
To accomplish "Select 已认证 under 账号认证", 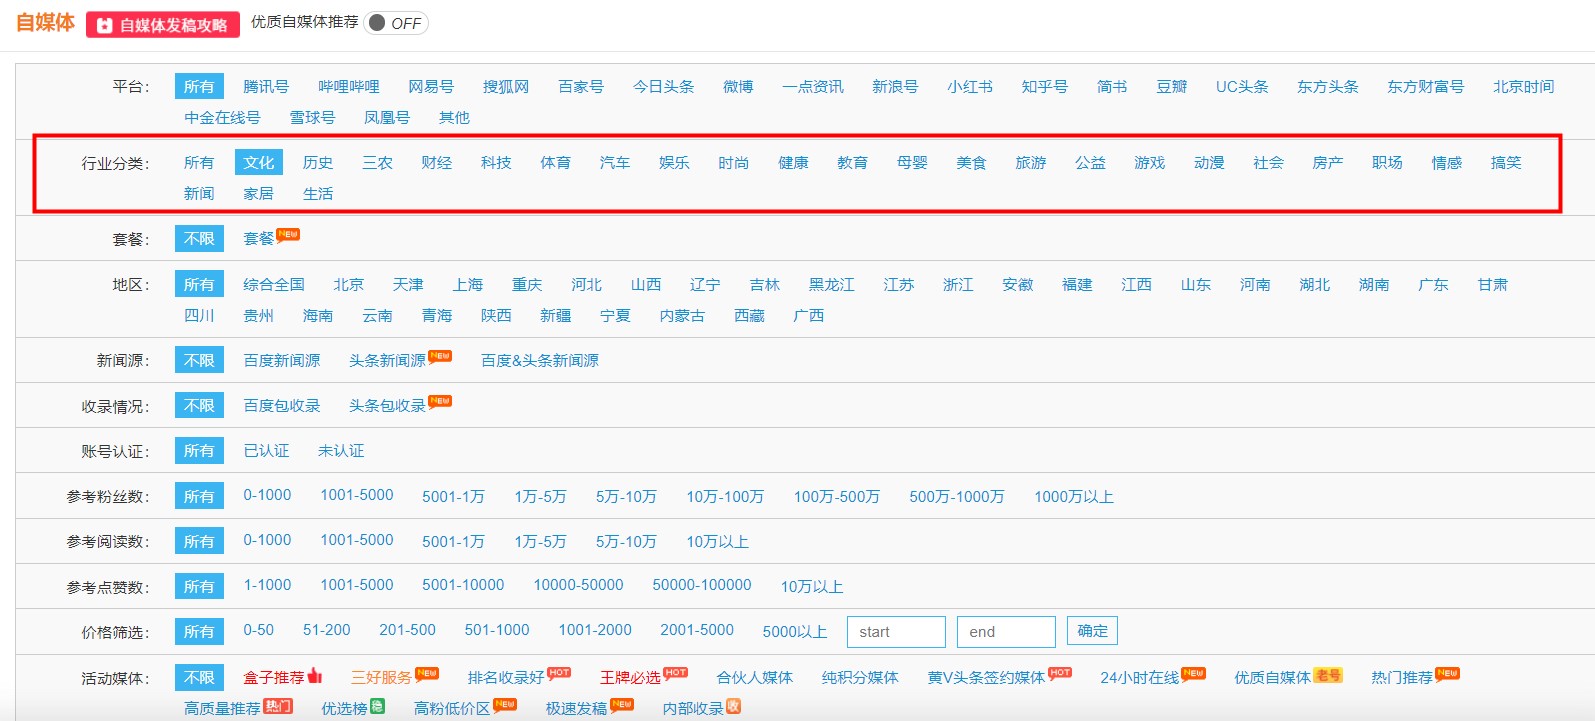I will tap(266, 451).
